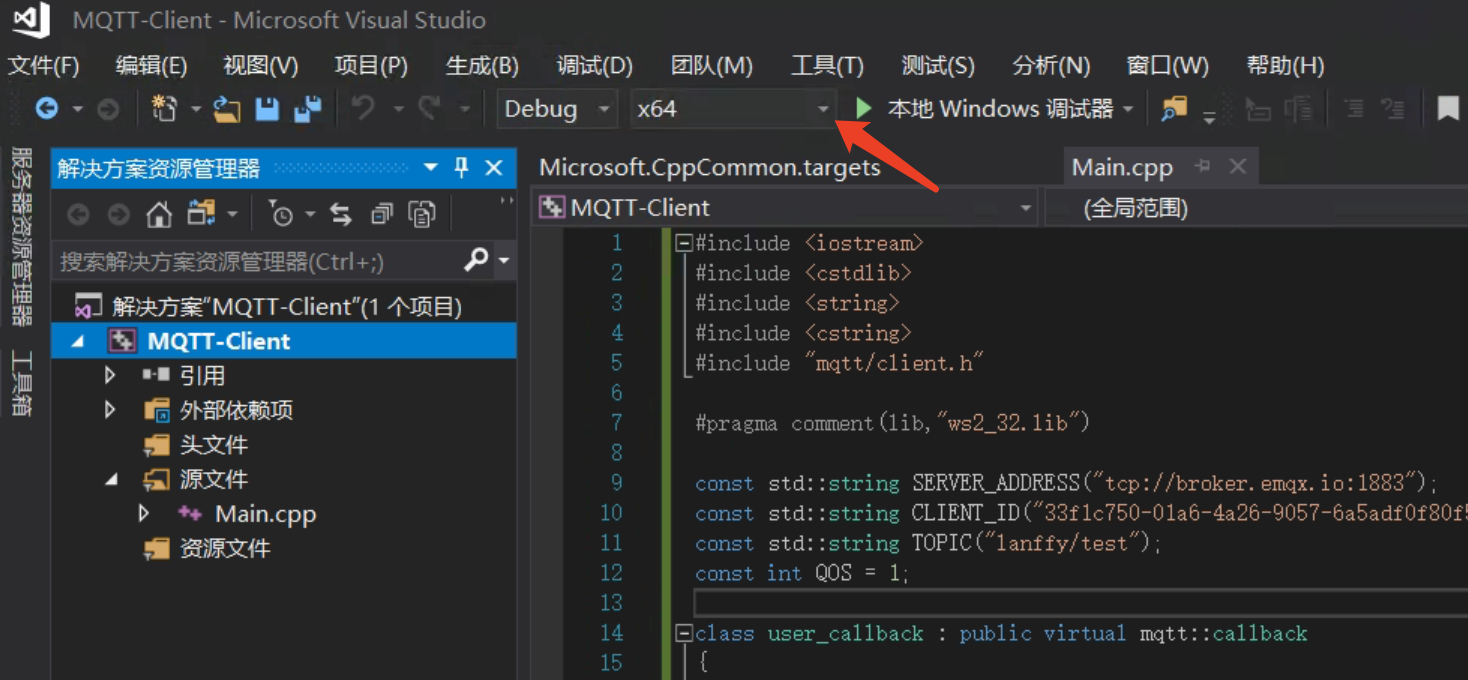This screenshot has height=680, width=1468.
Task: Click the navigate forward arrow in main toolbar
Action: click(108, 108)
